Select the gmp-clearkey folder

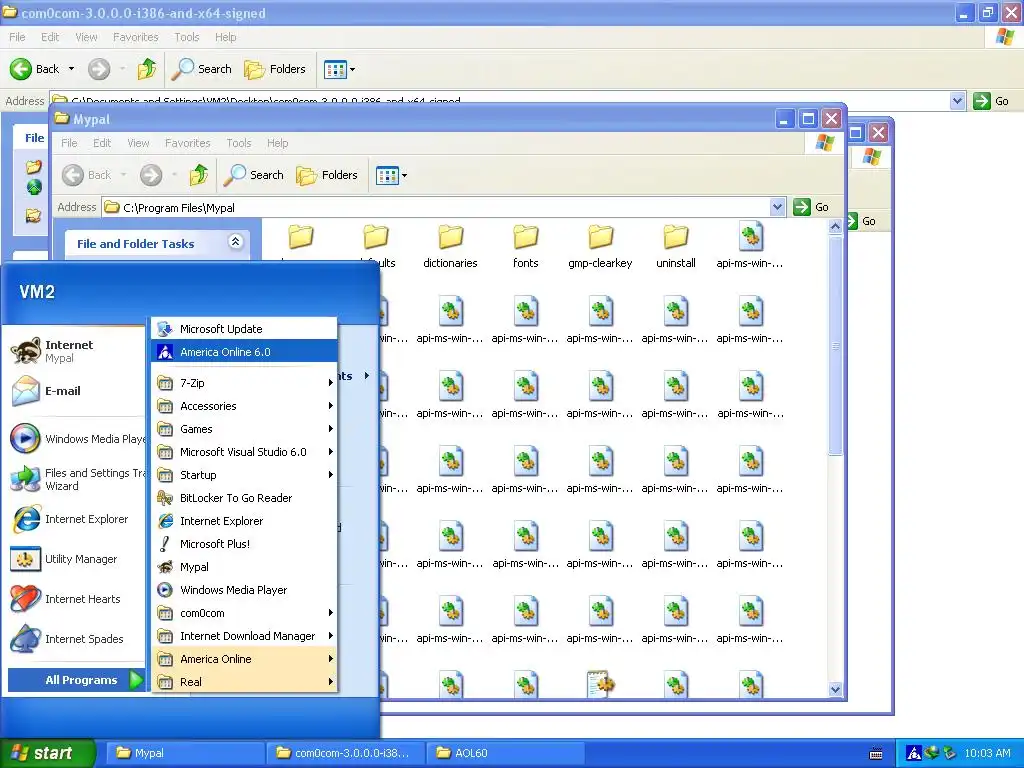[600, 247]
